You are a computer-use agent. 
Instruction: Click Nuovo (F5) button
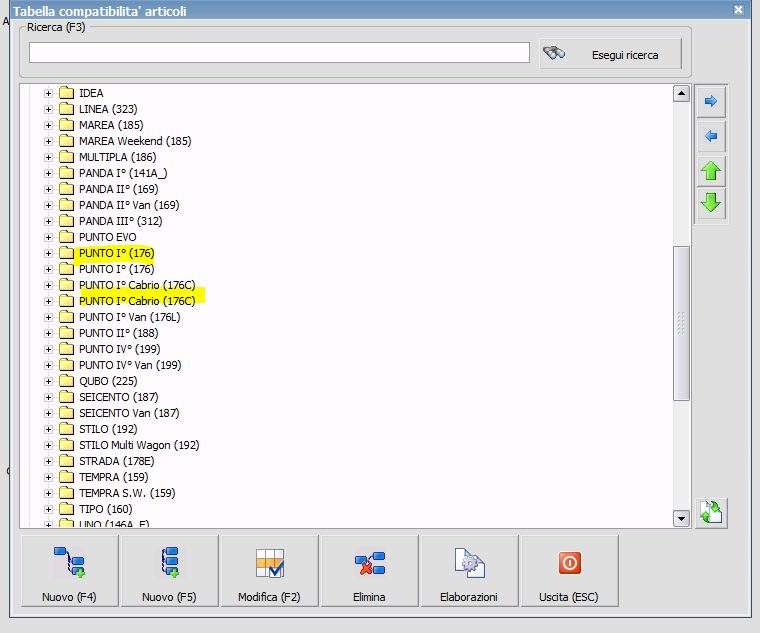(x=169, y=571)
